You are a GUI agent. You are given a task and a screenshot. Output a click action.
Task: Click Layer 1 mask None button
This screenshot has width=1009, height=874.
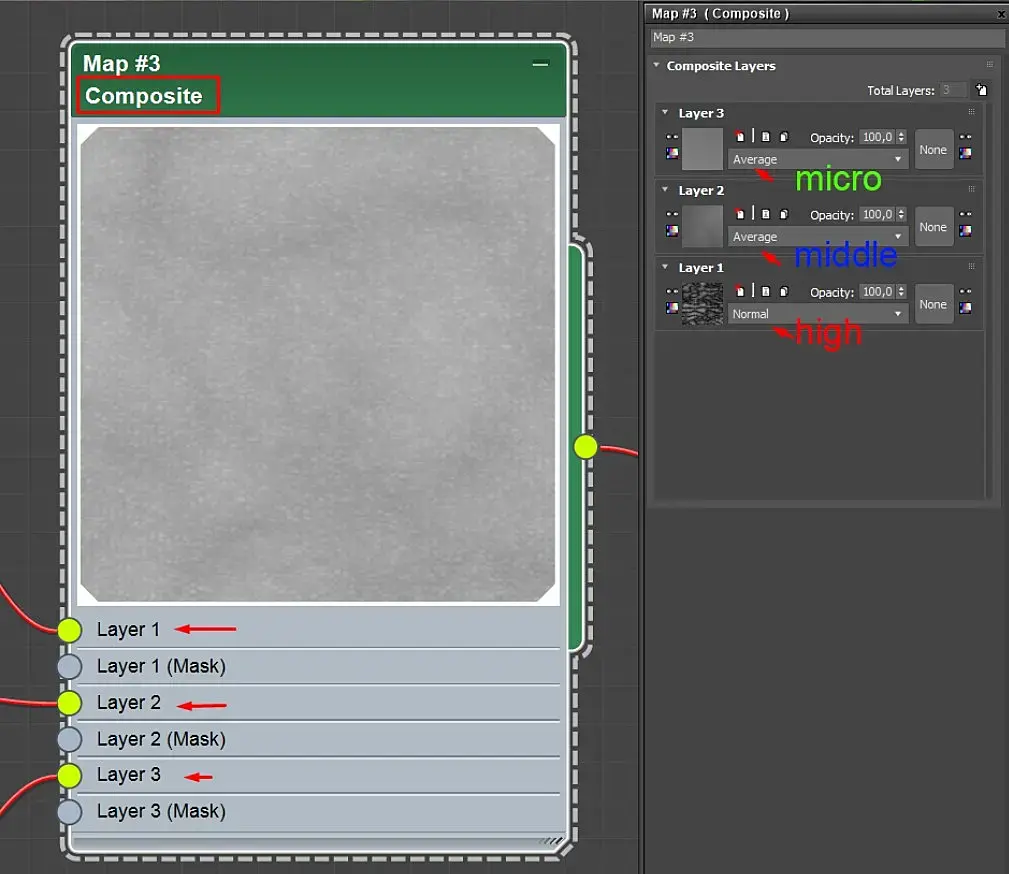pos(933,304)
